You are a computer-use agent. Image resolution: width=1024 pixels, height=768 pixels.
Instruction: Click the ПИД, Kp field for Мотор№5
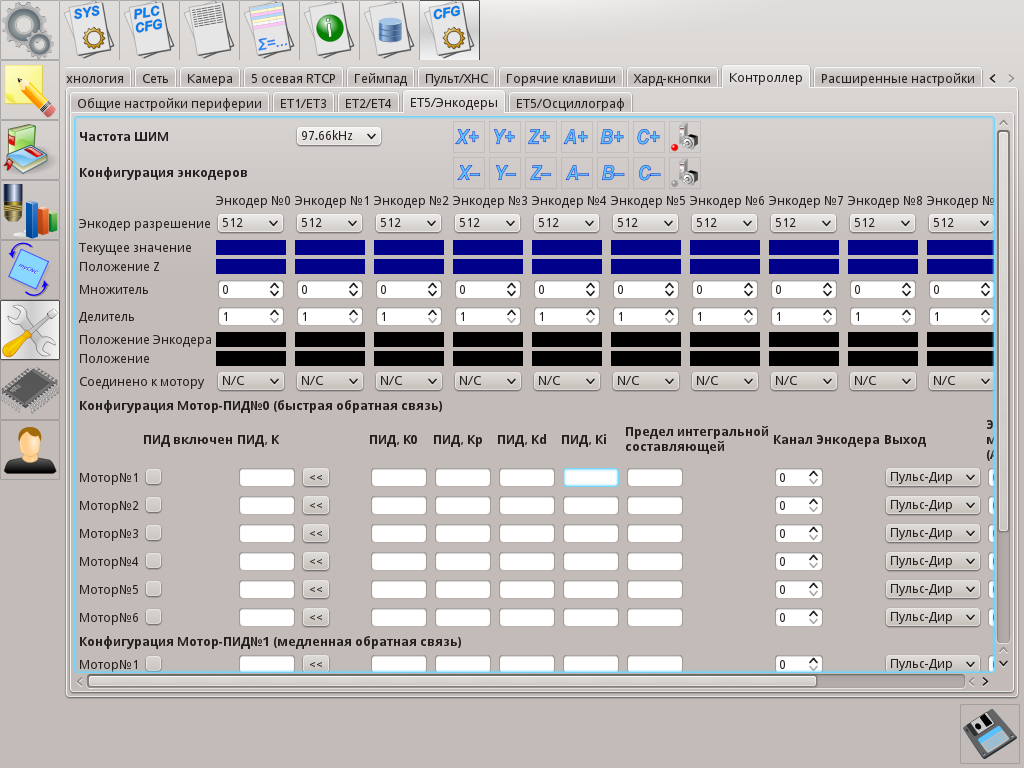[x=462, y=590]
